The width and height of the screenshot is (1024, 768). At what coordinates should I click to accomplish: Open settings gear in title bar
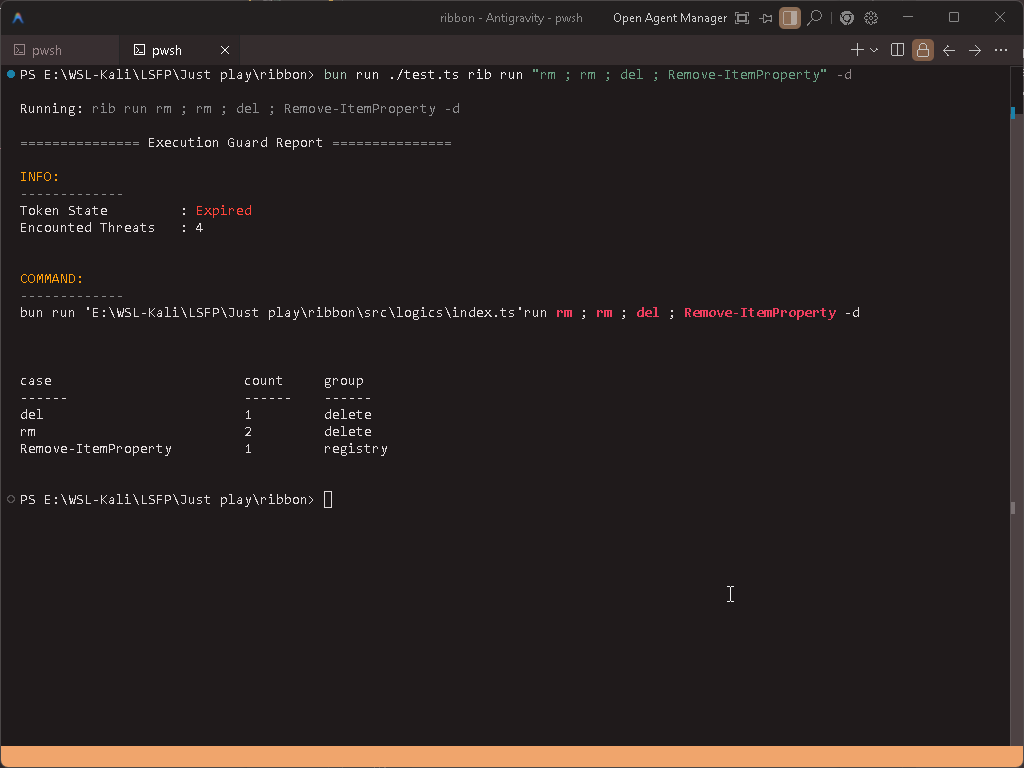pos(871,18)
